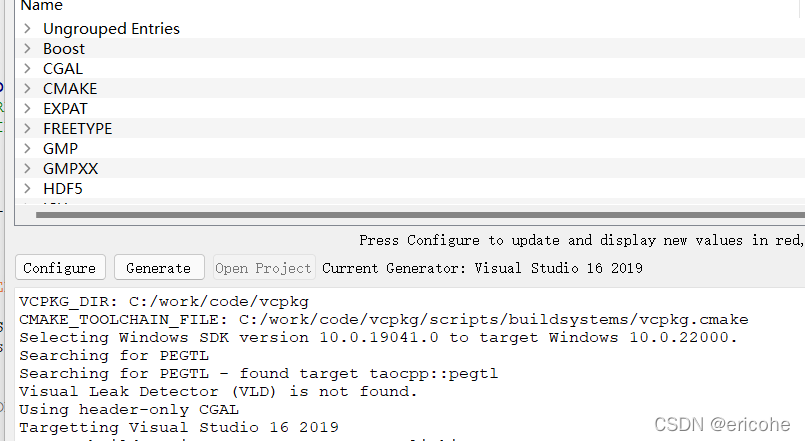Select the Boost row label

[64, 49]
